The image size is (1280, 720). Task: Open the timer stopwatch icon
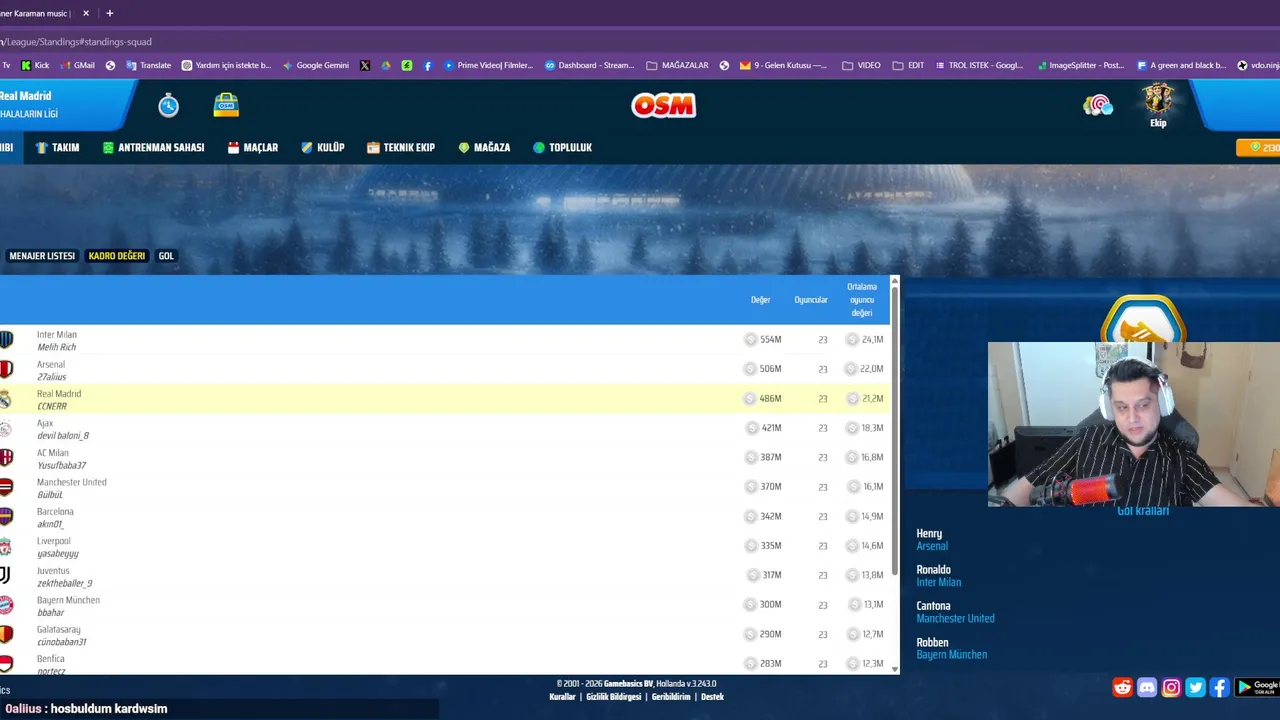(x=168, y=105)
